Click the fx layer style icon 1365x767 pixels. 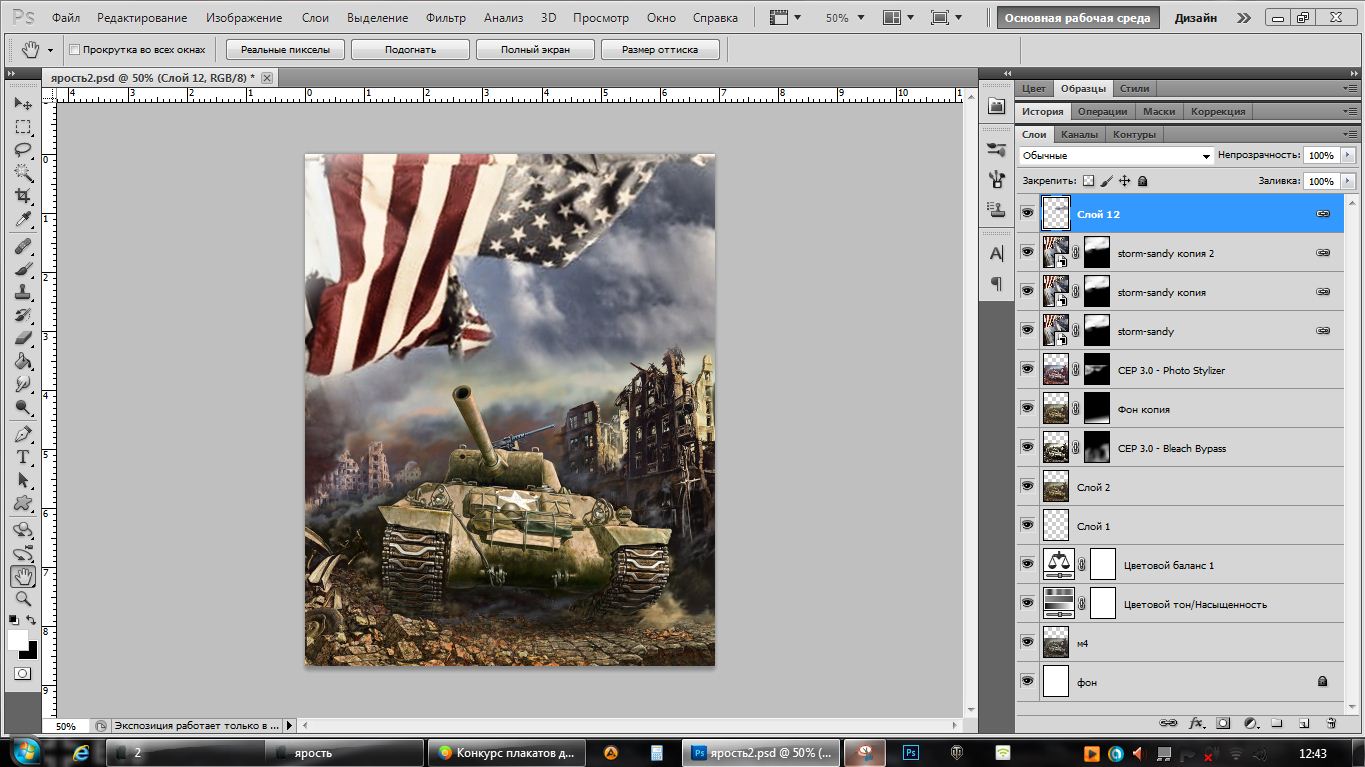click(x=1196, y=722)
